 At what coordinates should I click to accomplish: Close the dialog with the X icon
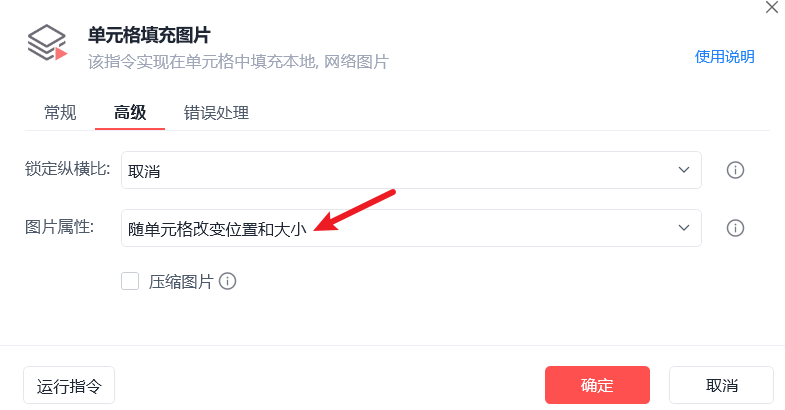pyautogui.click(x=771, y=7)
